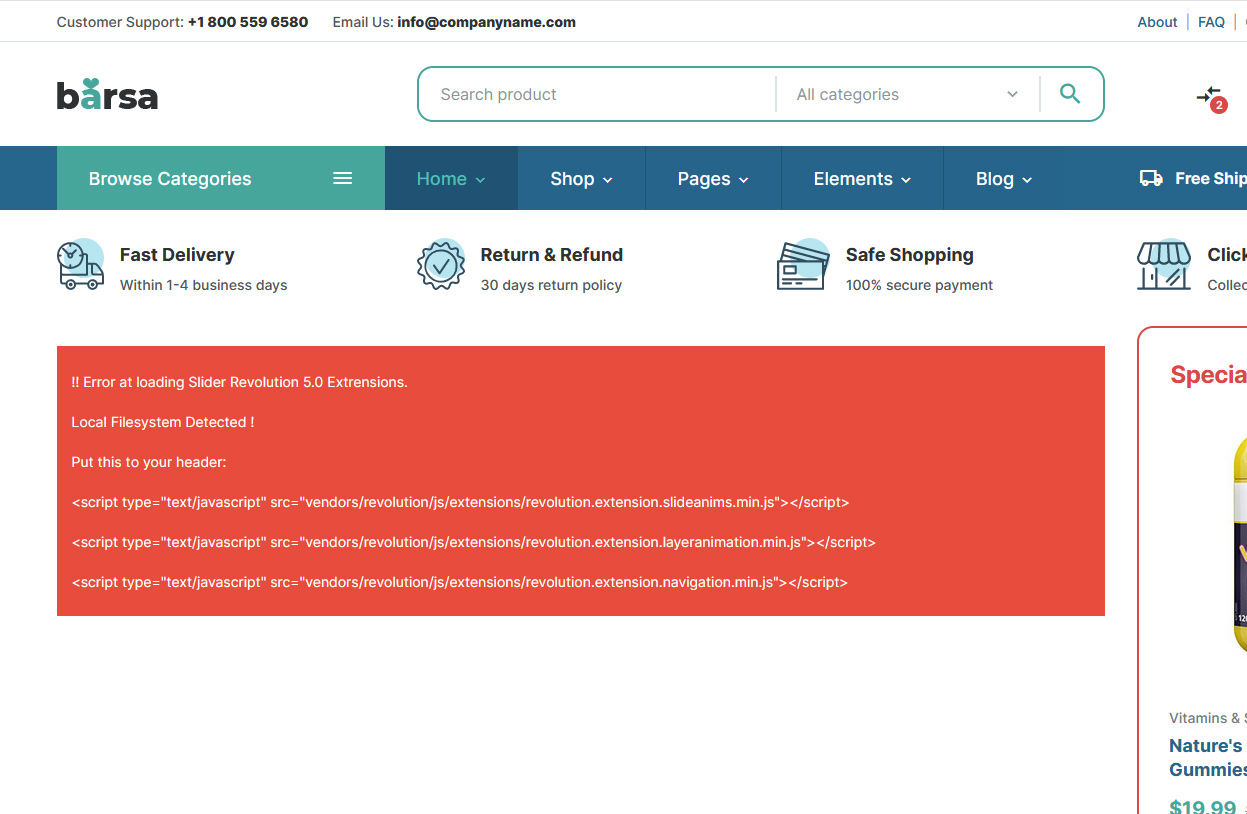Open the Home menu item

[451, 179]
